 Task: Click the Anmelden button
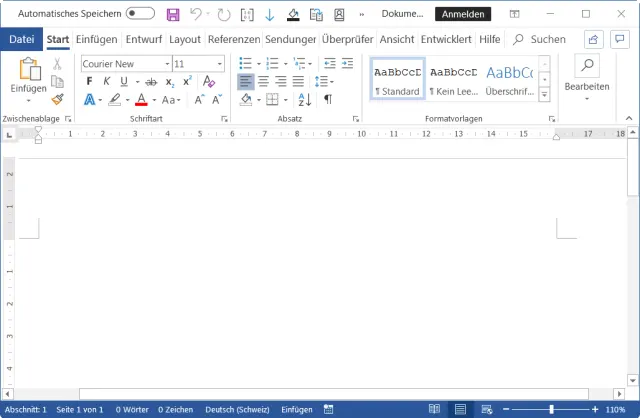click(463, 15)
